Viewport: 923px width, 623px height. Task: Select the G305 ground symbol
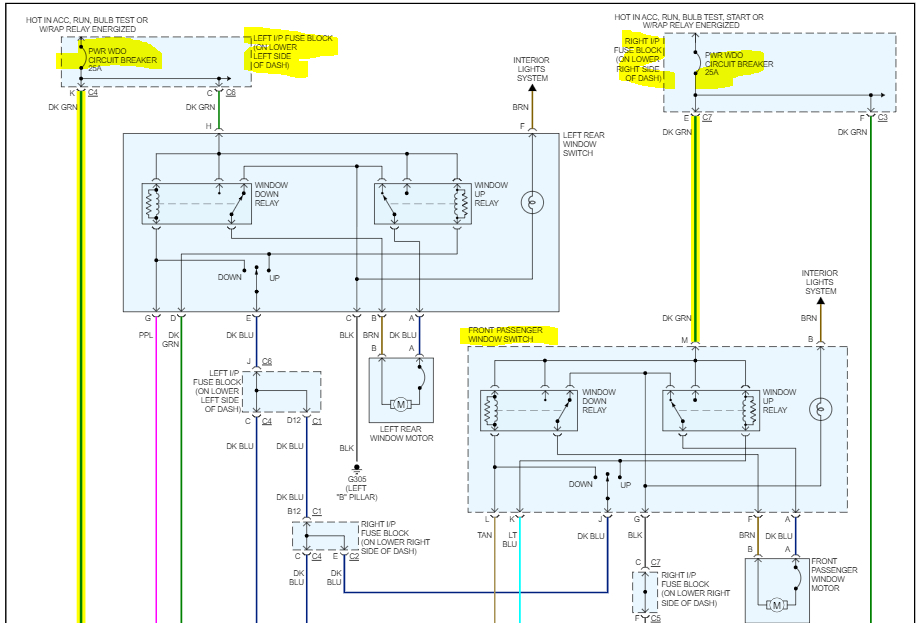[x=356, y=469]
